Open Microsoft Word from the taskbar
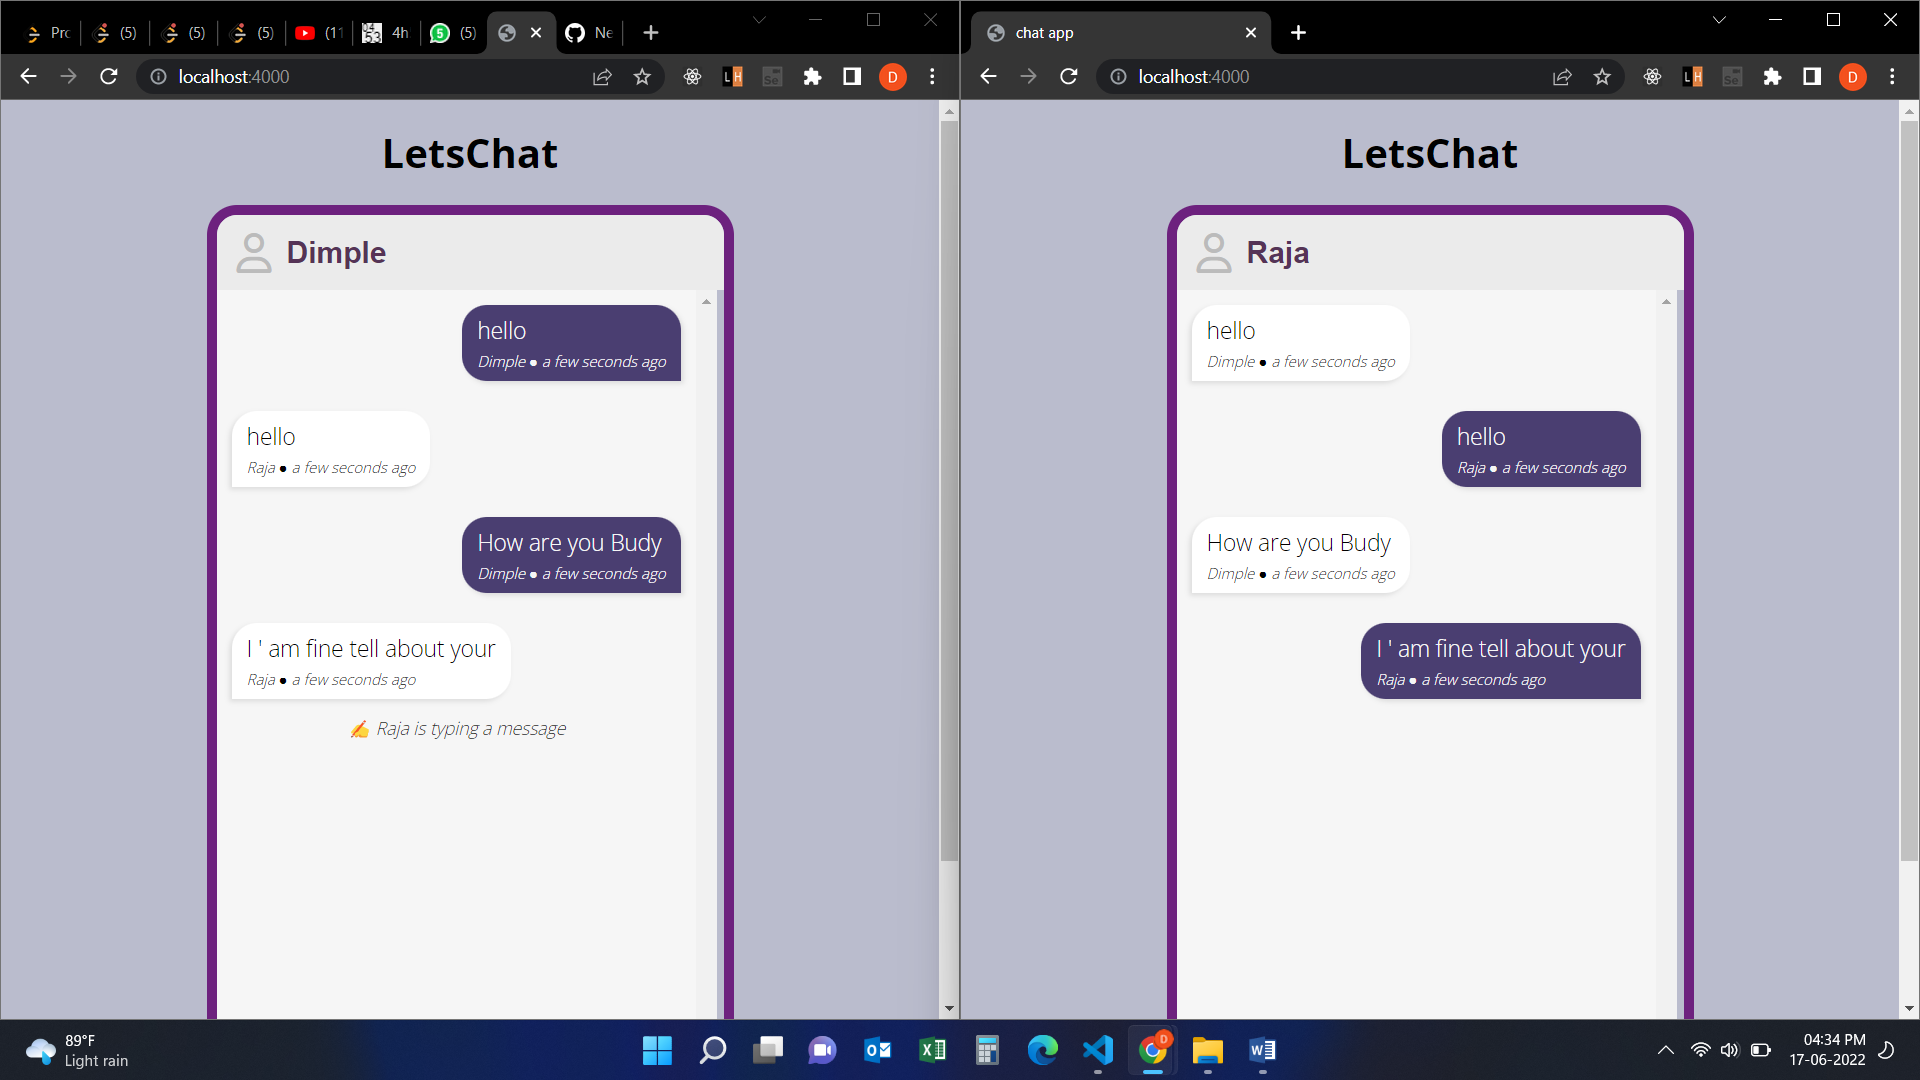 coord(1260,1051)
